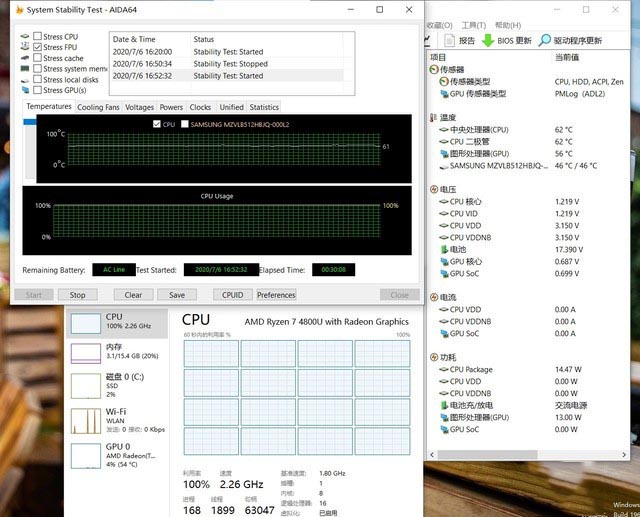Click the BIOS 更新 green arrow icon

point(488,40)
